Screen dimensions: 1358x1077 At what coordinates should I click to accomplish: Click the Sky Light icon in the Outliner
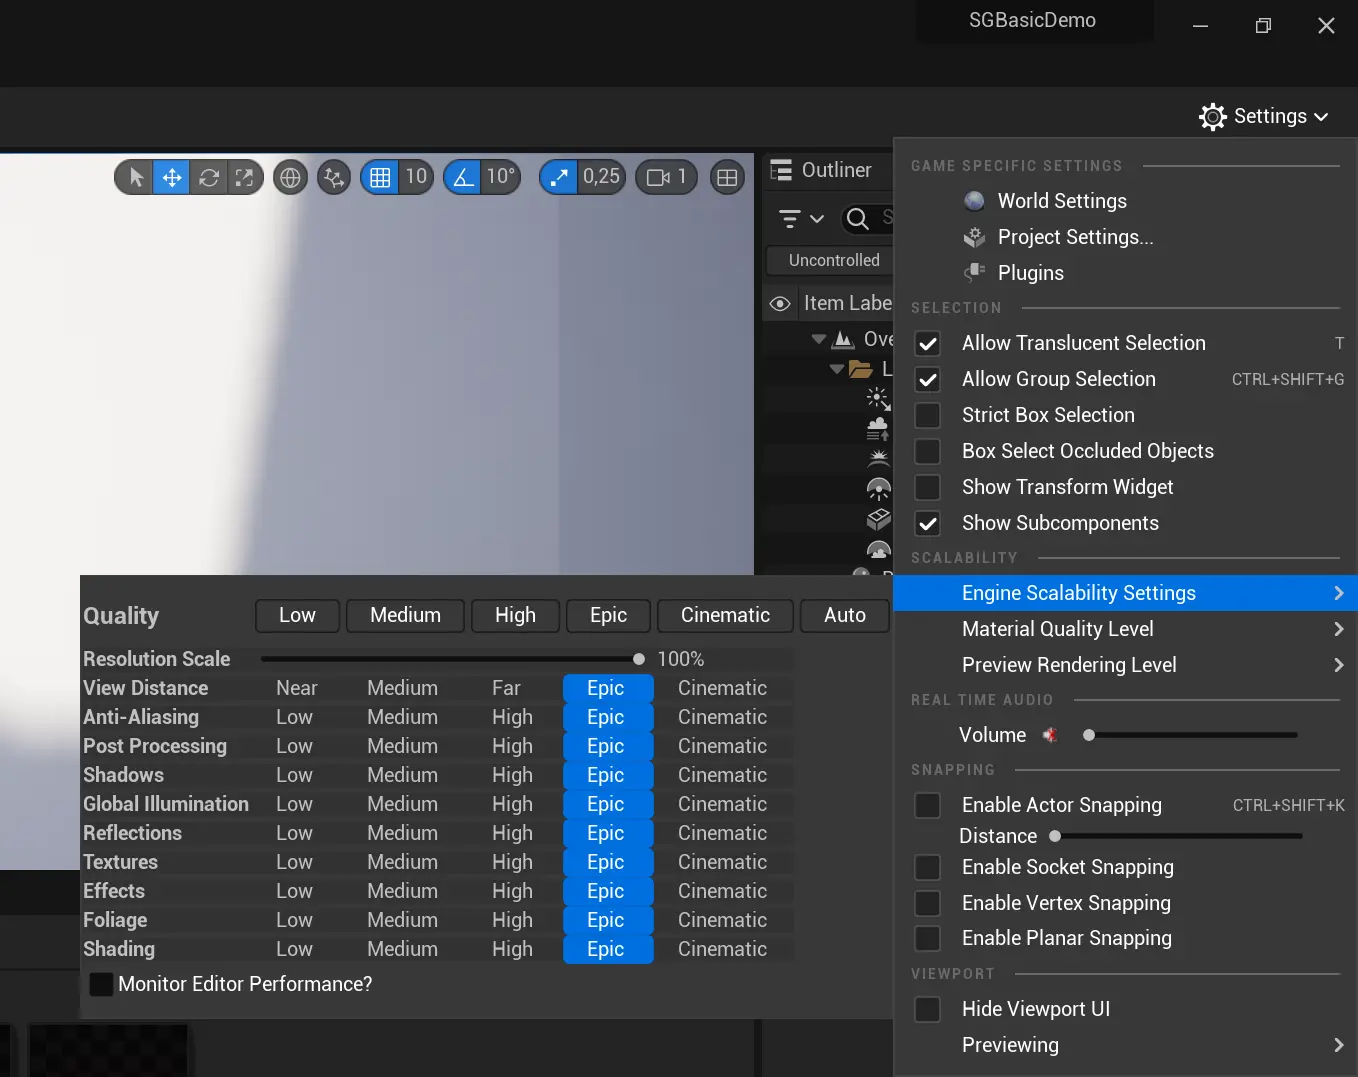[877, 488]
